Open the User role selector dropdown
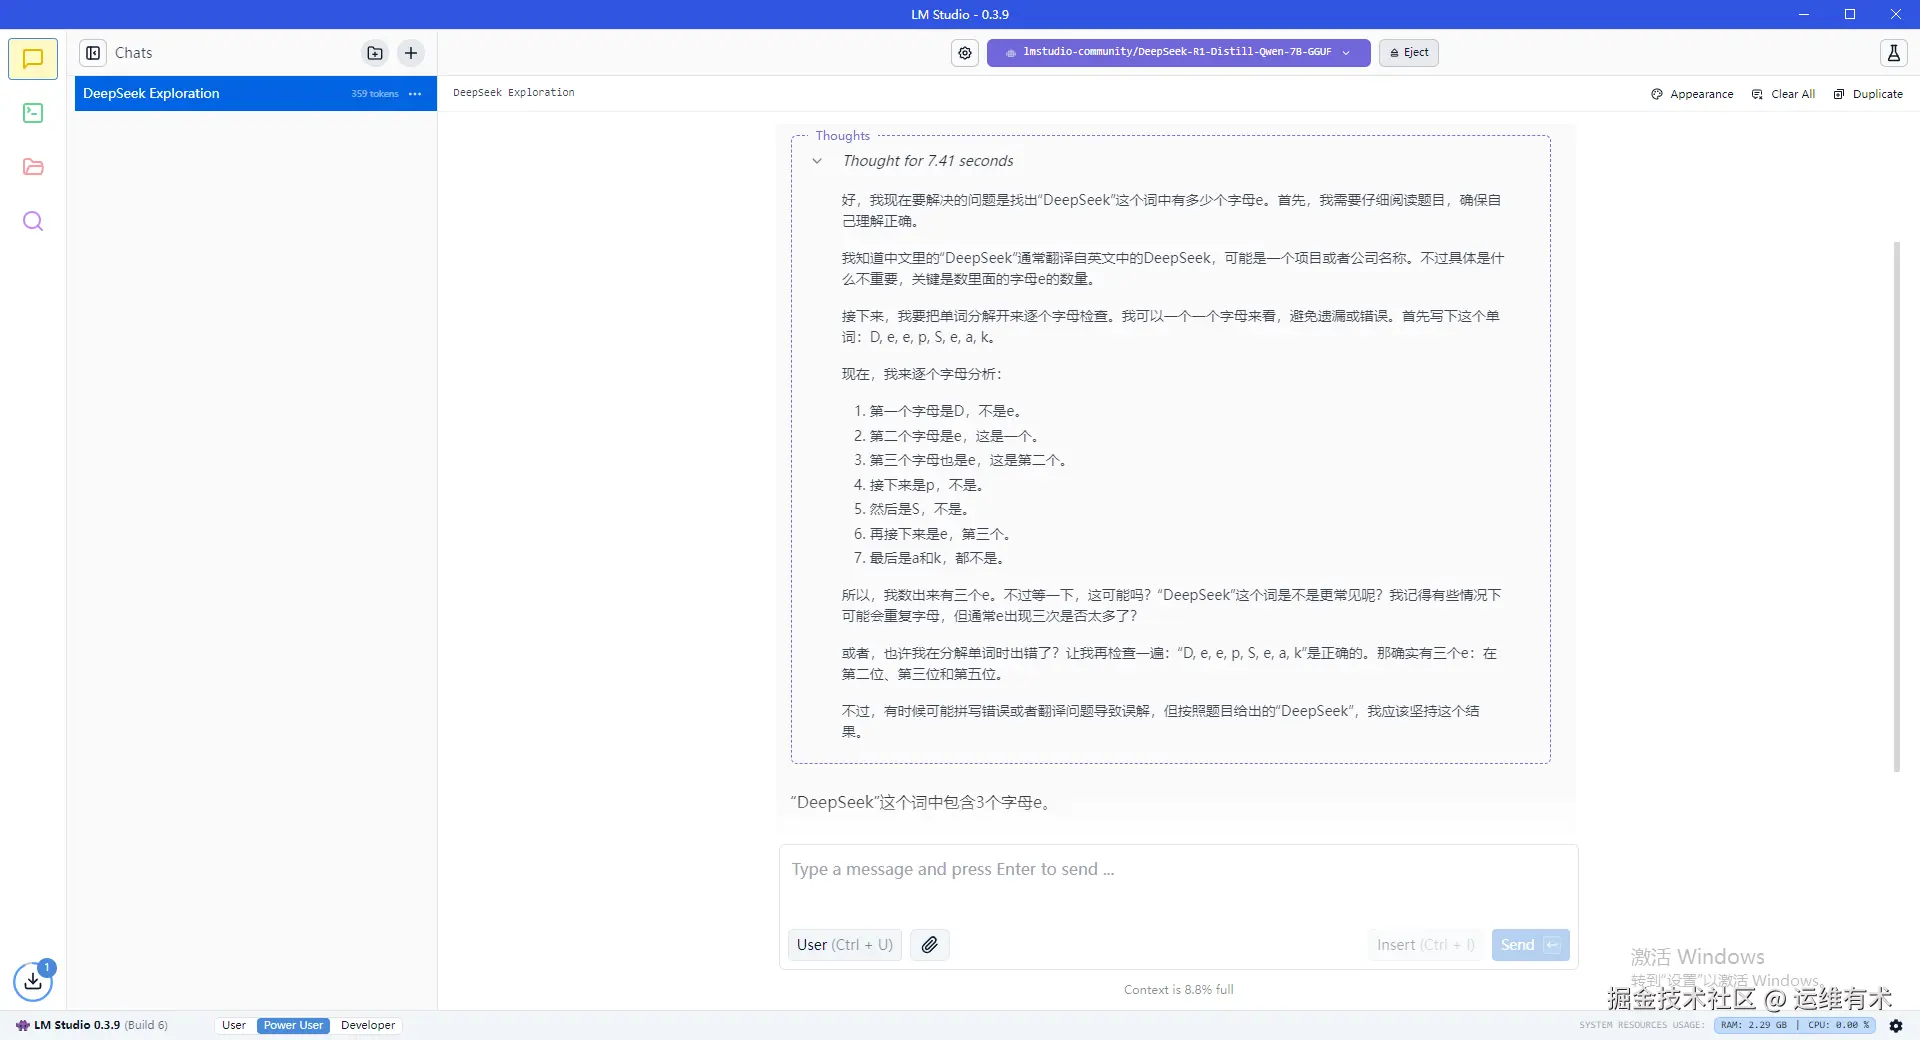 pos(843,944)
